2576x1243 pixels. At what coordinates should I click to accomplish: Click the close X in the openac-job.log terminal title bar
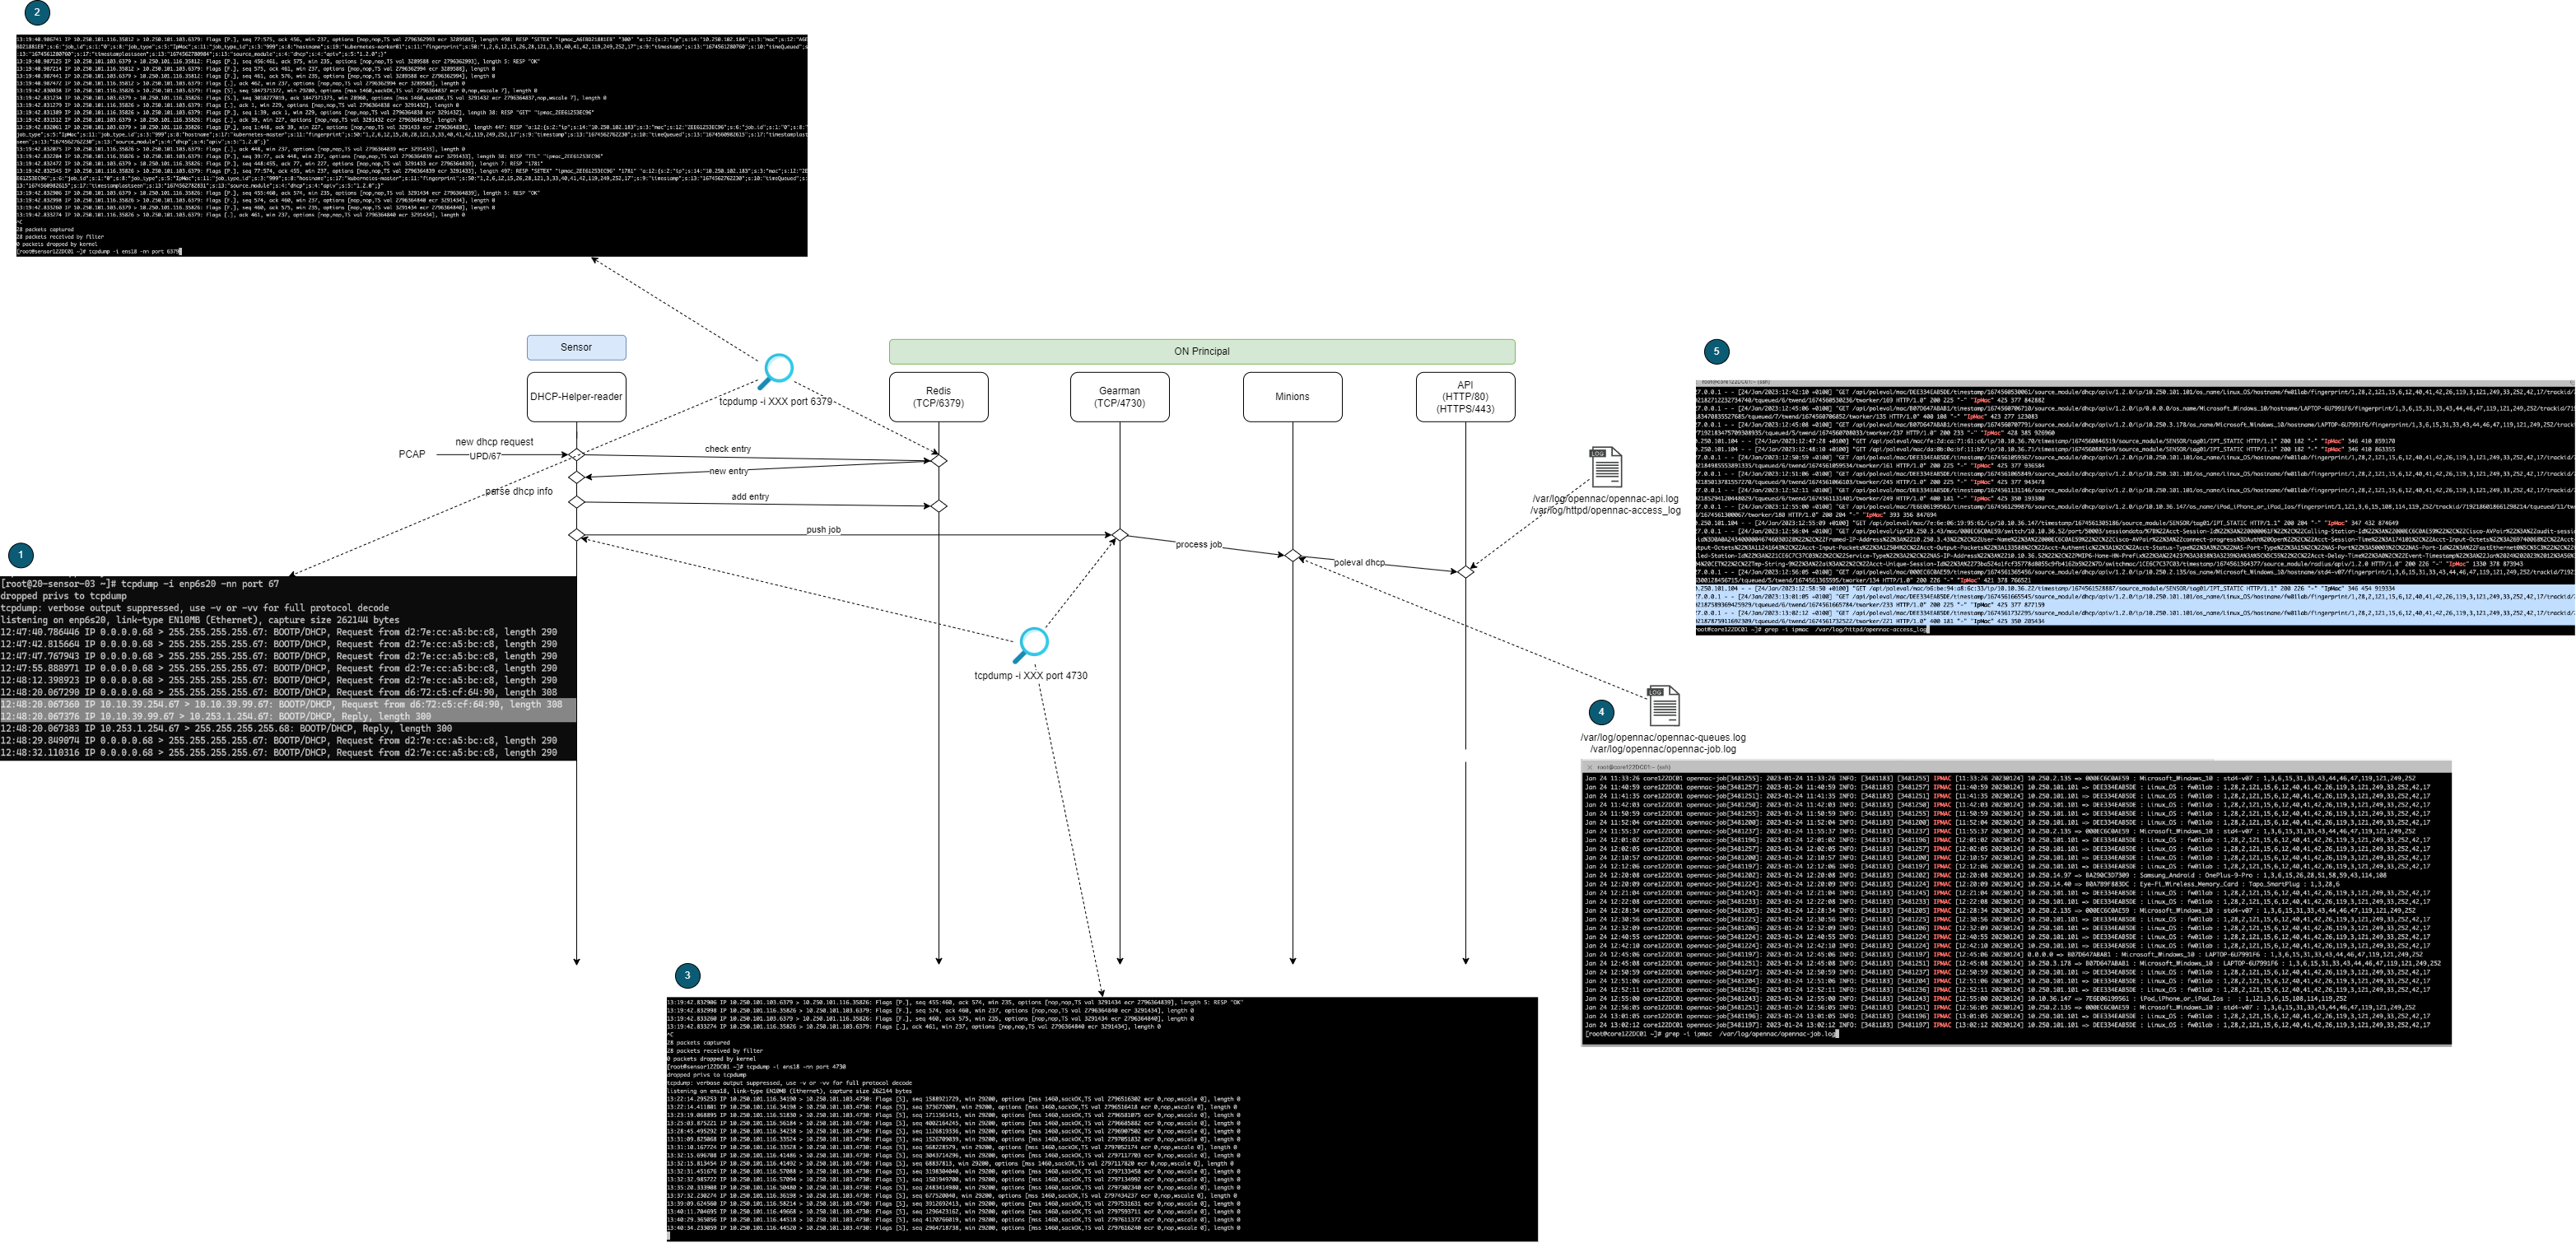pos(1589,767)
